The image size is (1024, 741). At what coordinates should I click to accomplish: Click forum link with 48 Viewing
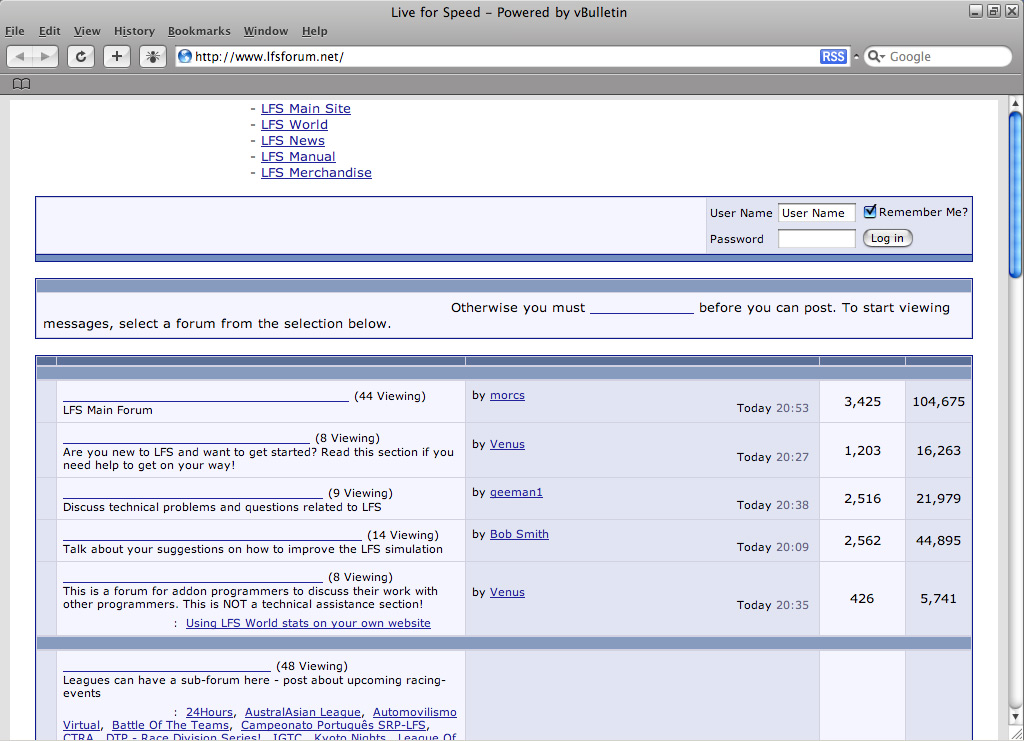point(167,666)
